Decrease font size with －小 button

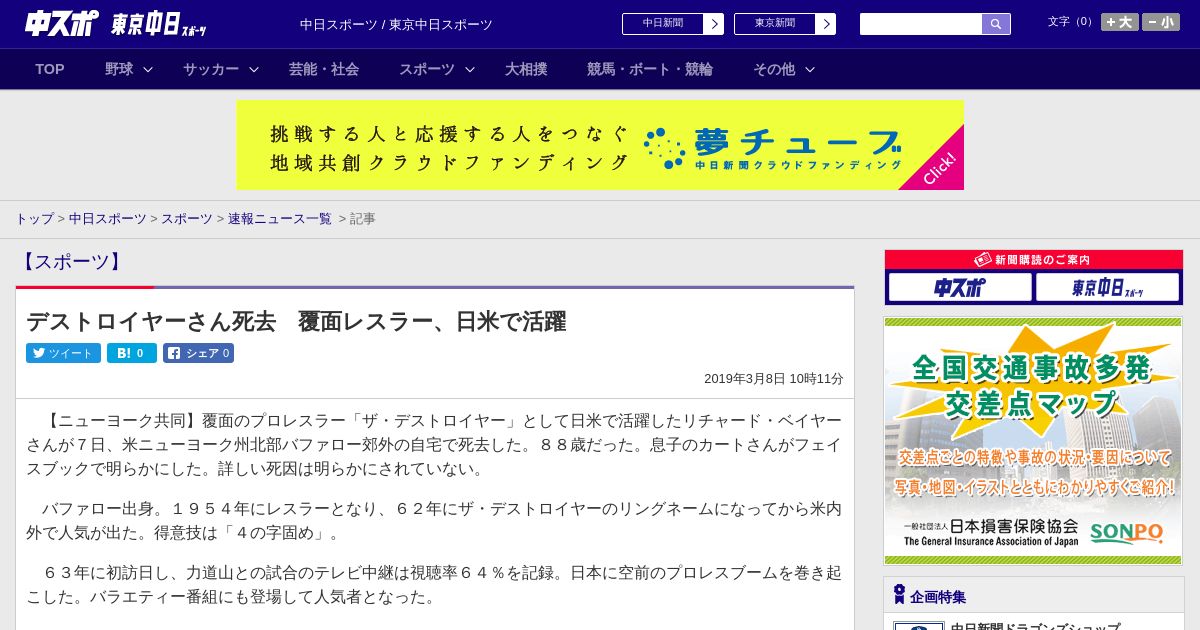[1161, 22]
